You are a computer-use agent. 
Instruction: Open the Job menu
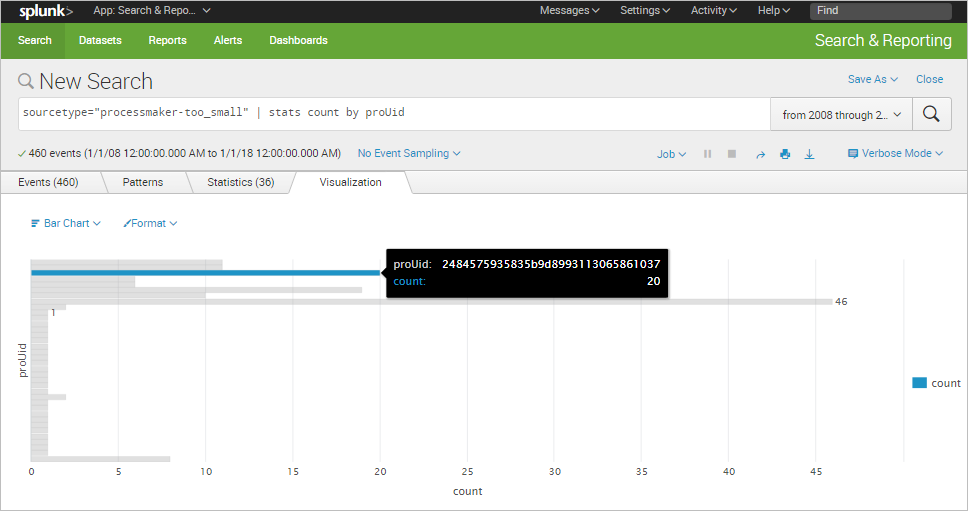(671, 154)
